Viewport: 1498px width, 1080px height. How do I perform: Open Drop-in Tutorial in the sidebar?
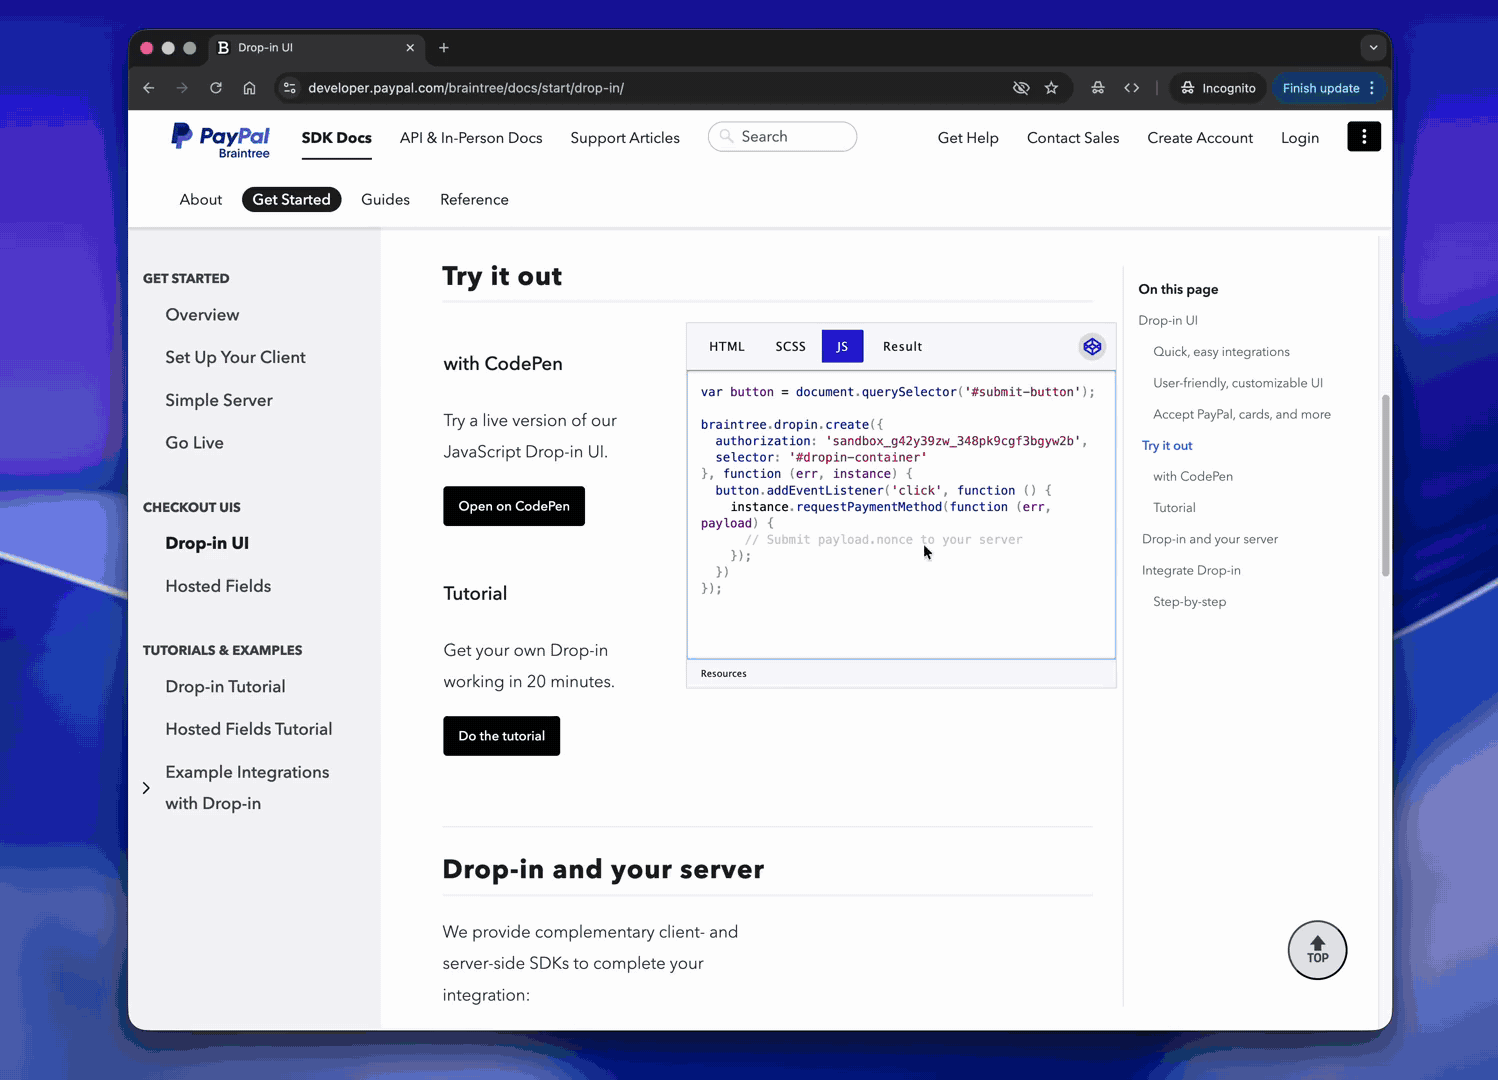(225, 687)
